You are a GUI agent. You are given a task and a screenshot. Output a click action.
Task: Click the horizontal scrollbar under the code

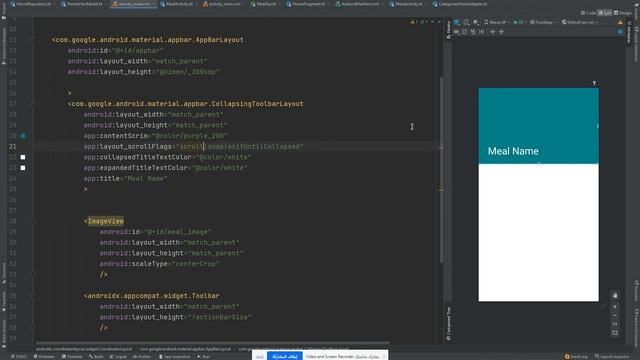coord(212,343)
